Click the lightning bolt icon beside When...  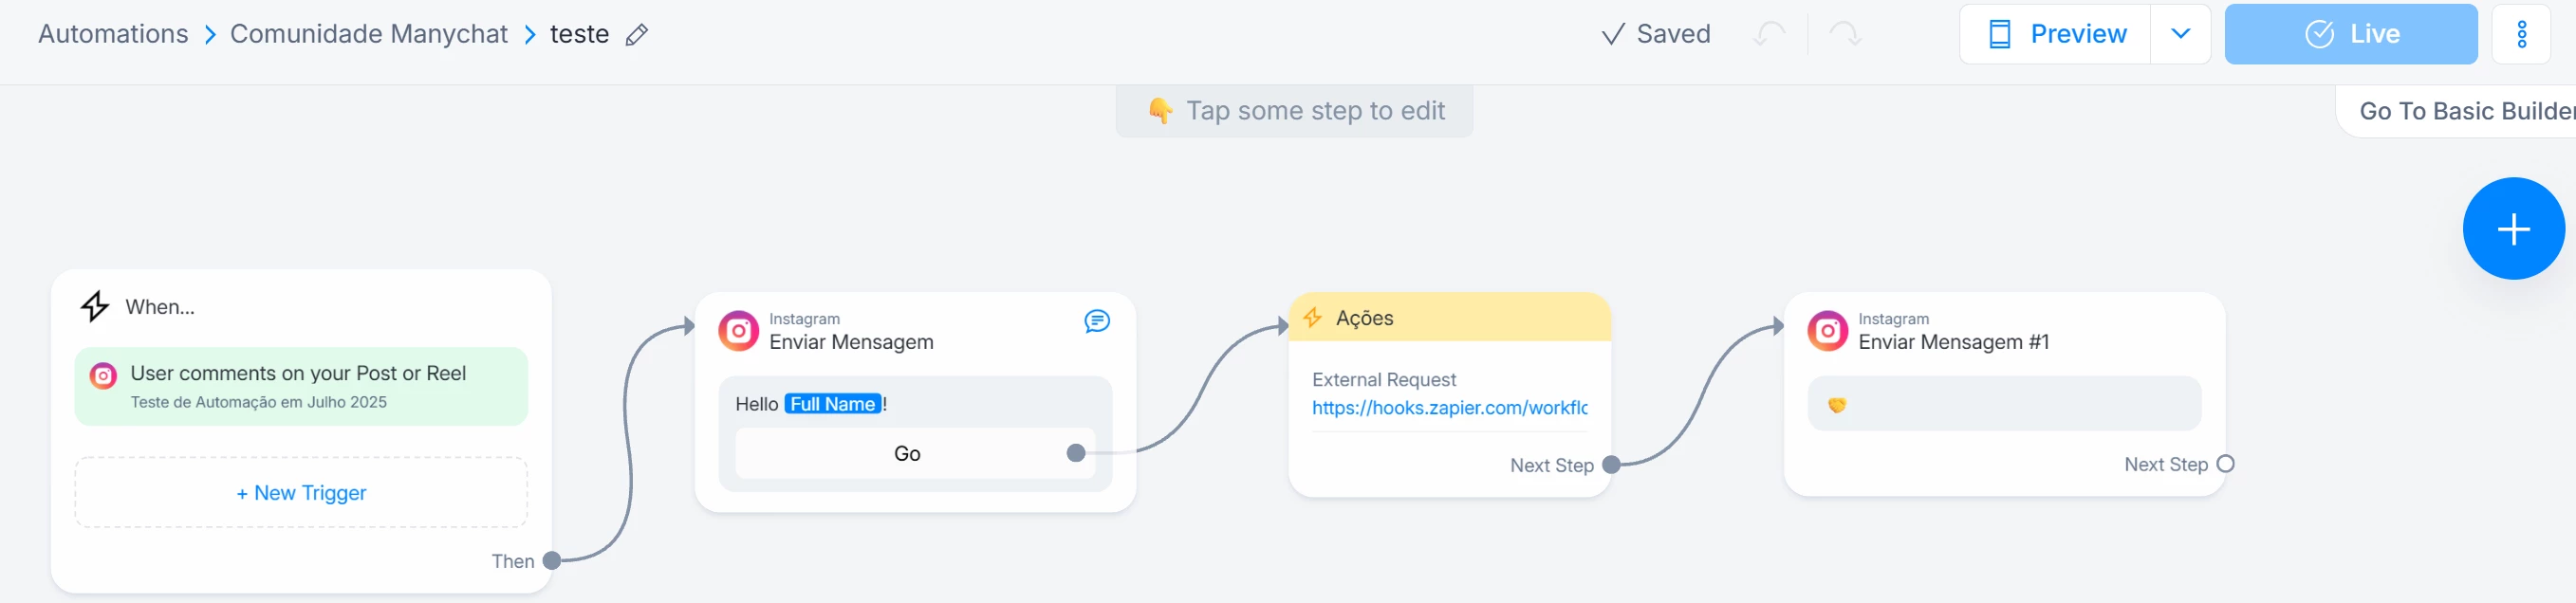coord(95,306)
